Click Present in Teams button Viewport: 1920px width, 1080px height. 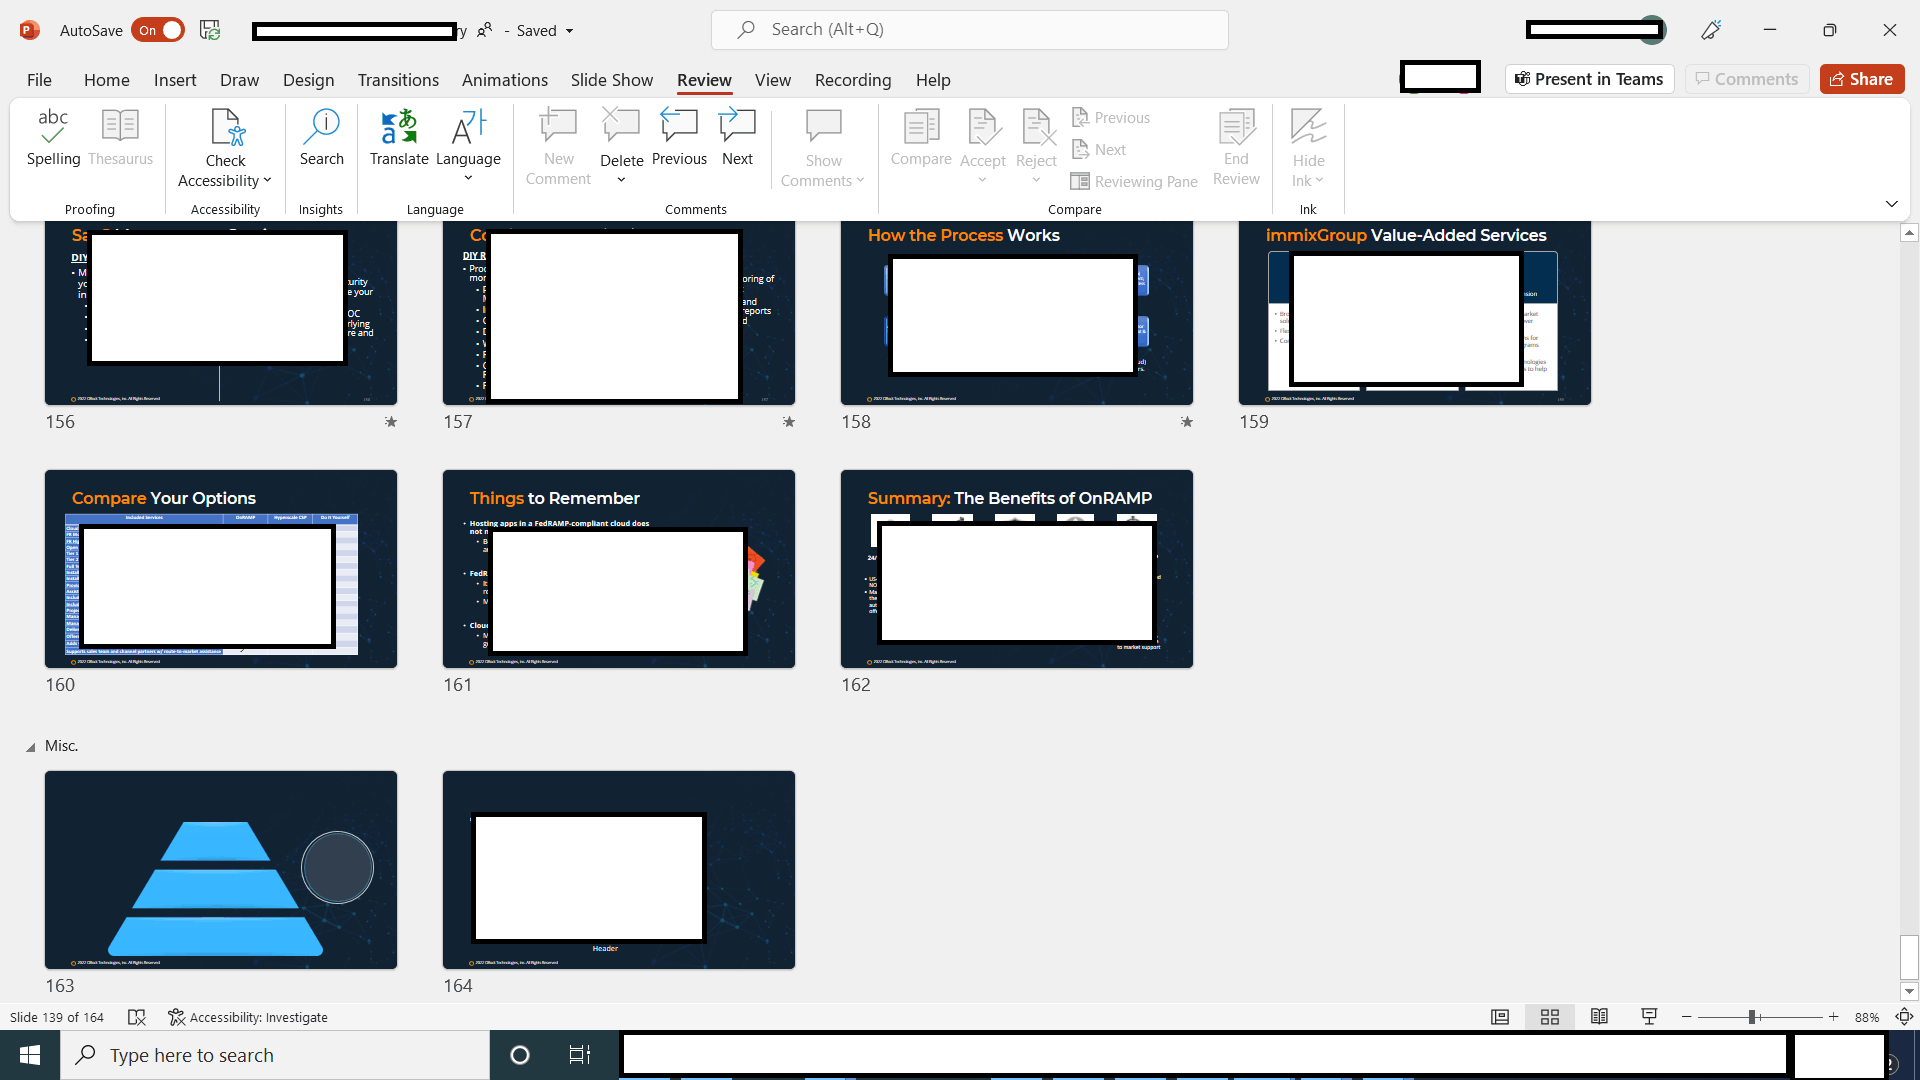pyautogui.click(x=1589, y=79)
